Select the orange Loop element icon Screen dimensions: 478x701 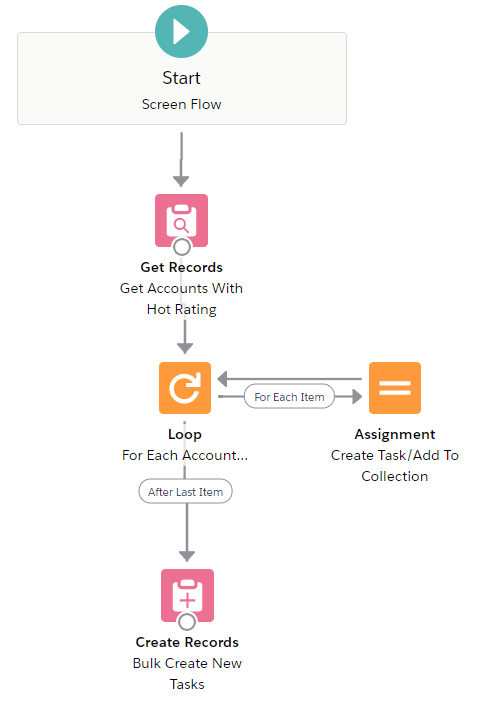(x=185, y=388)
